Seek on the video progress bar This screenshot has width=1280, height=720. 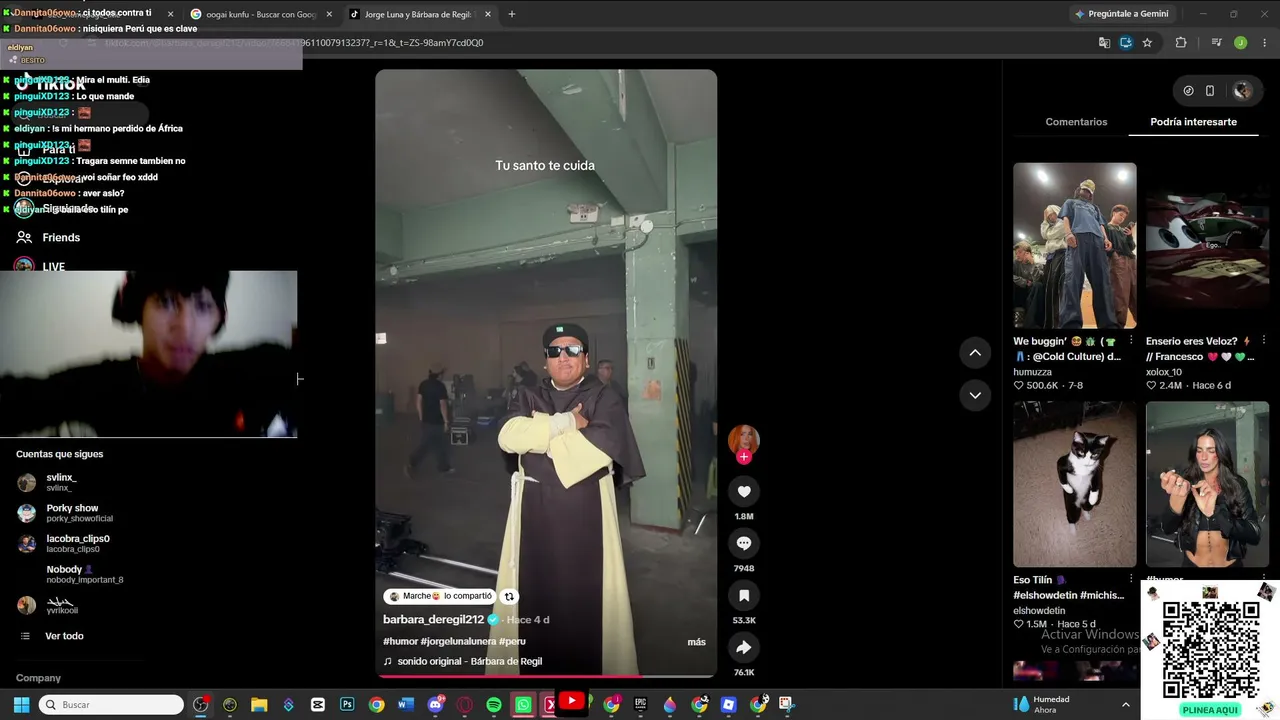point(546,676)
